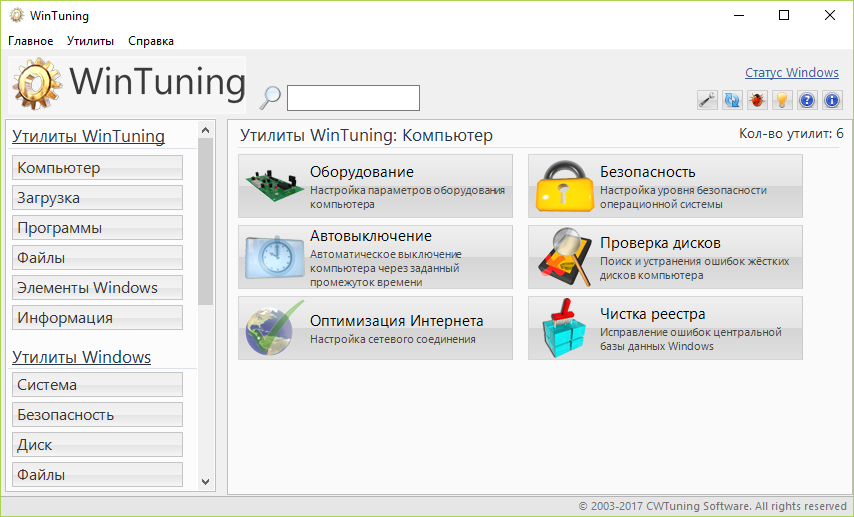The height and width of the screenshot is (517, 854).
Task: Click the clock Автовыключение icon
Action: tap(274, 257)
